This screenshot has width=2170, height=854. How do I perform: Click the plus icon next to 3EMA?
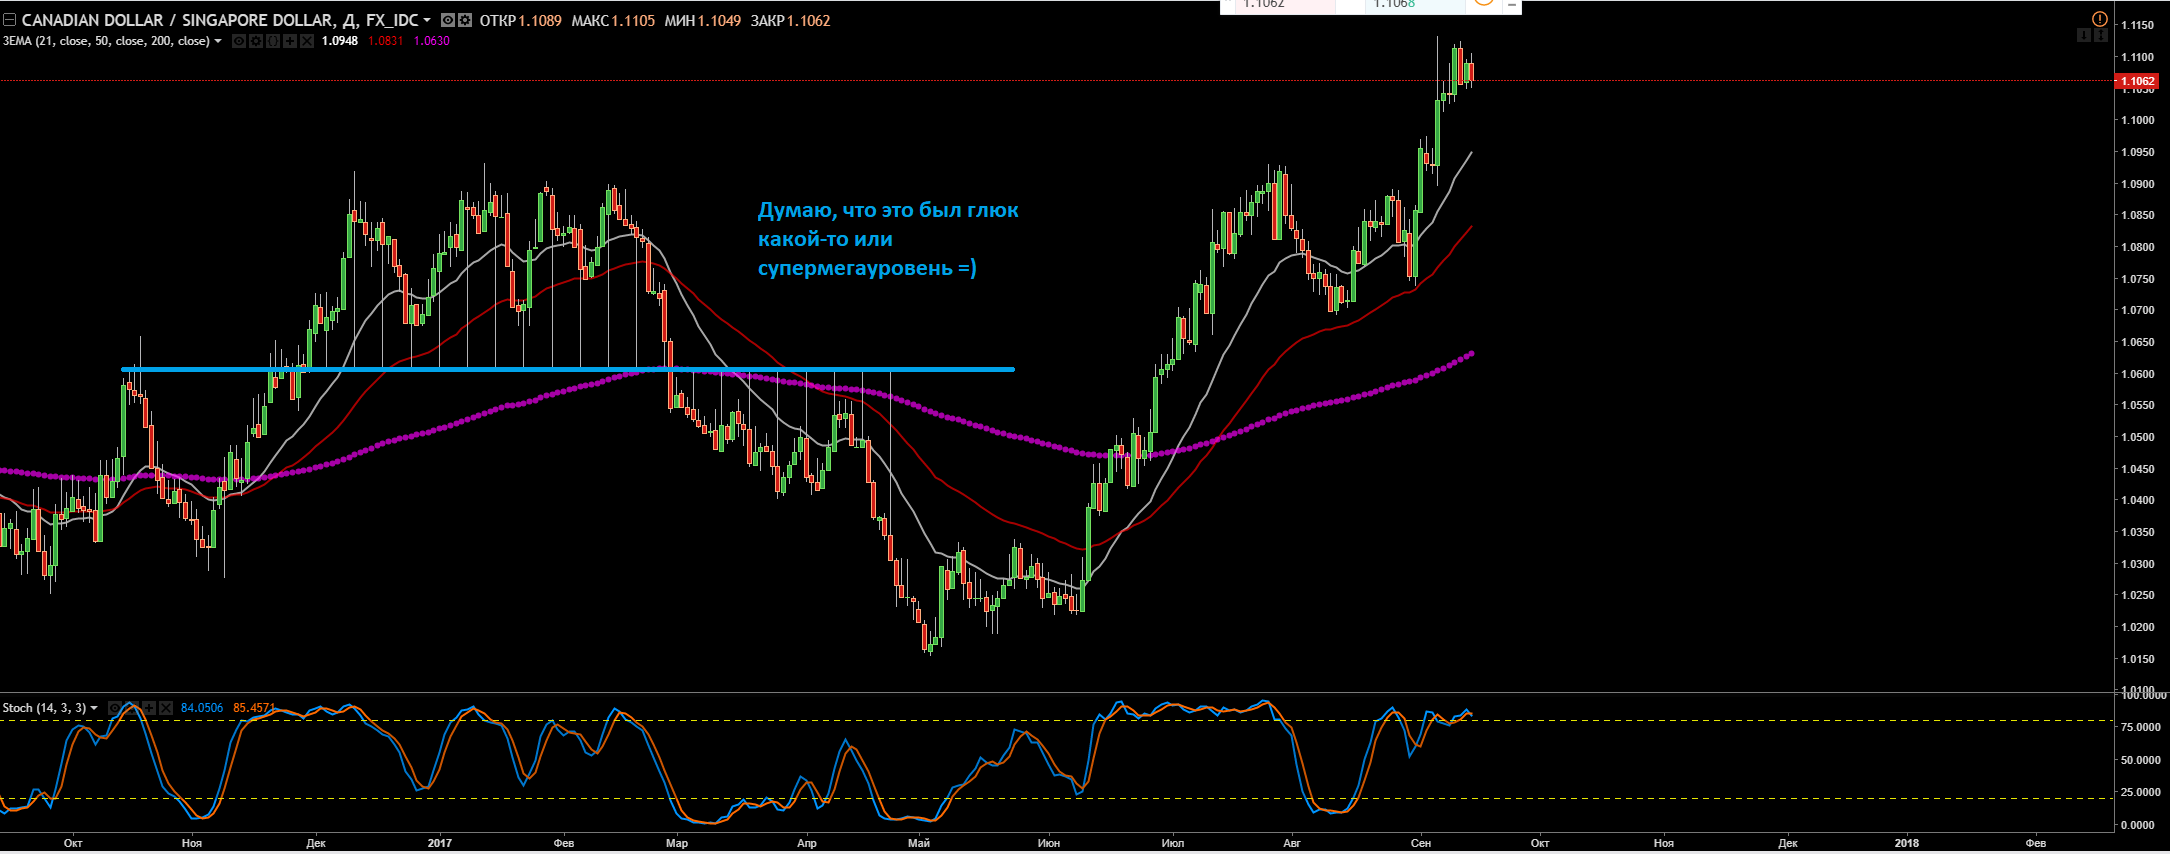pos(290,41)
